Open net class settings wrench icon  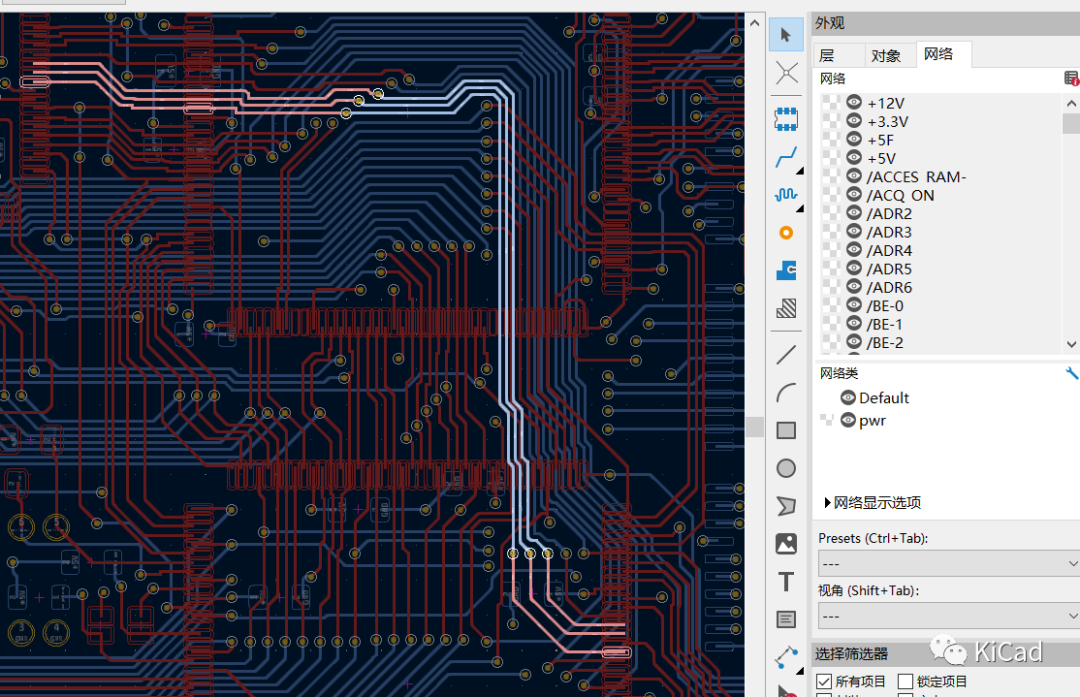[x=1071, y=373]
